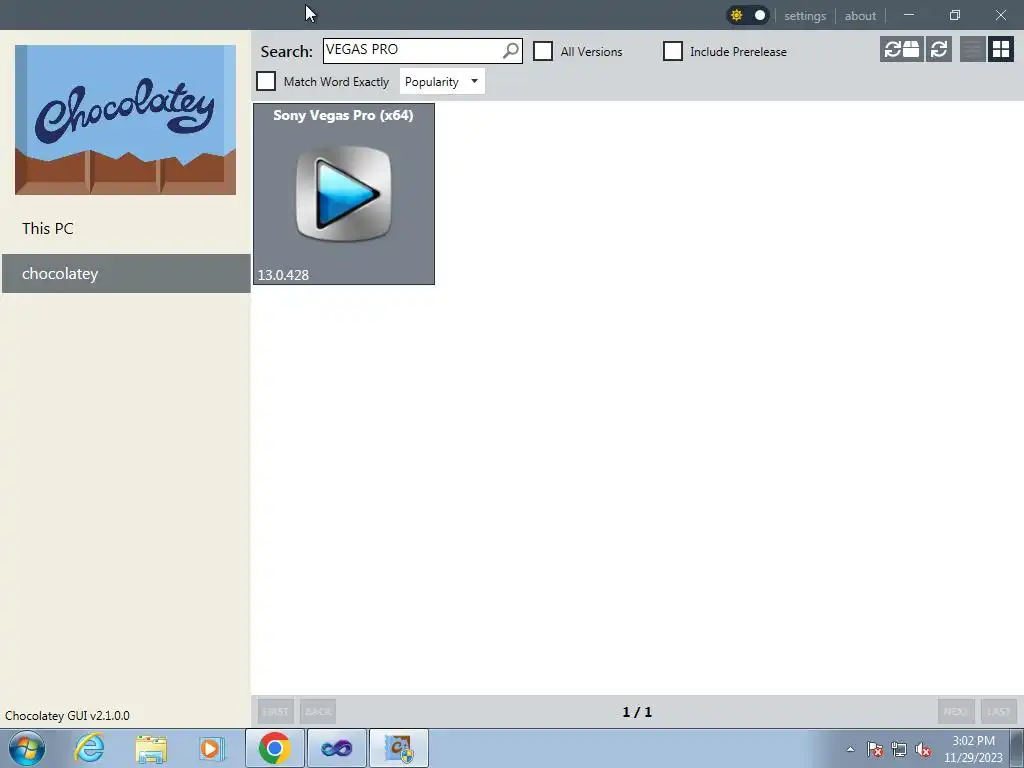Open the about page link
The image size is (1024, 768).
coord(860,16)
